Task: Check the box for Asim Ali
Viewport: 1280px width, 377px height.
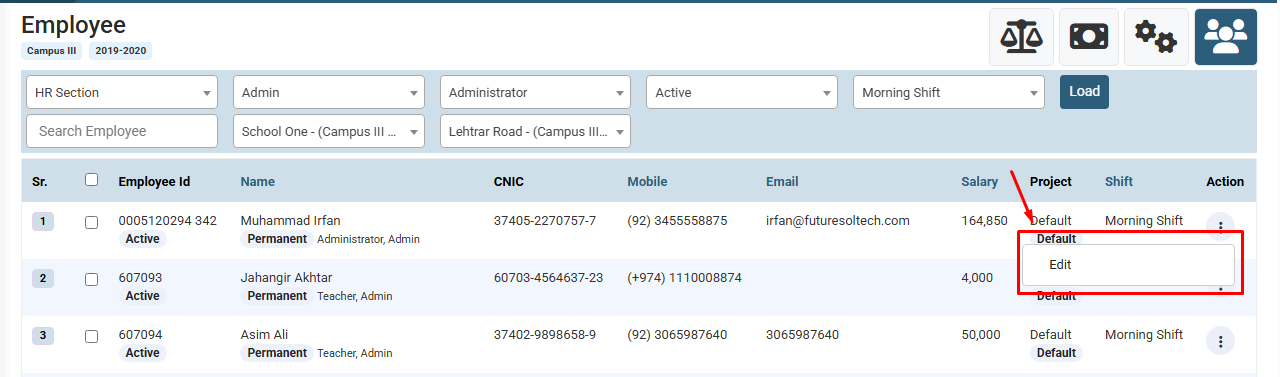Action: coord(92,336)
